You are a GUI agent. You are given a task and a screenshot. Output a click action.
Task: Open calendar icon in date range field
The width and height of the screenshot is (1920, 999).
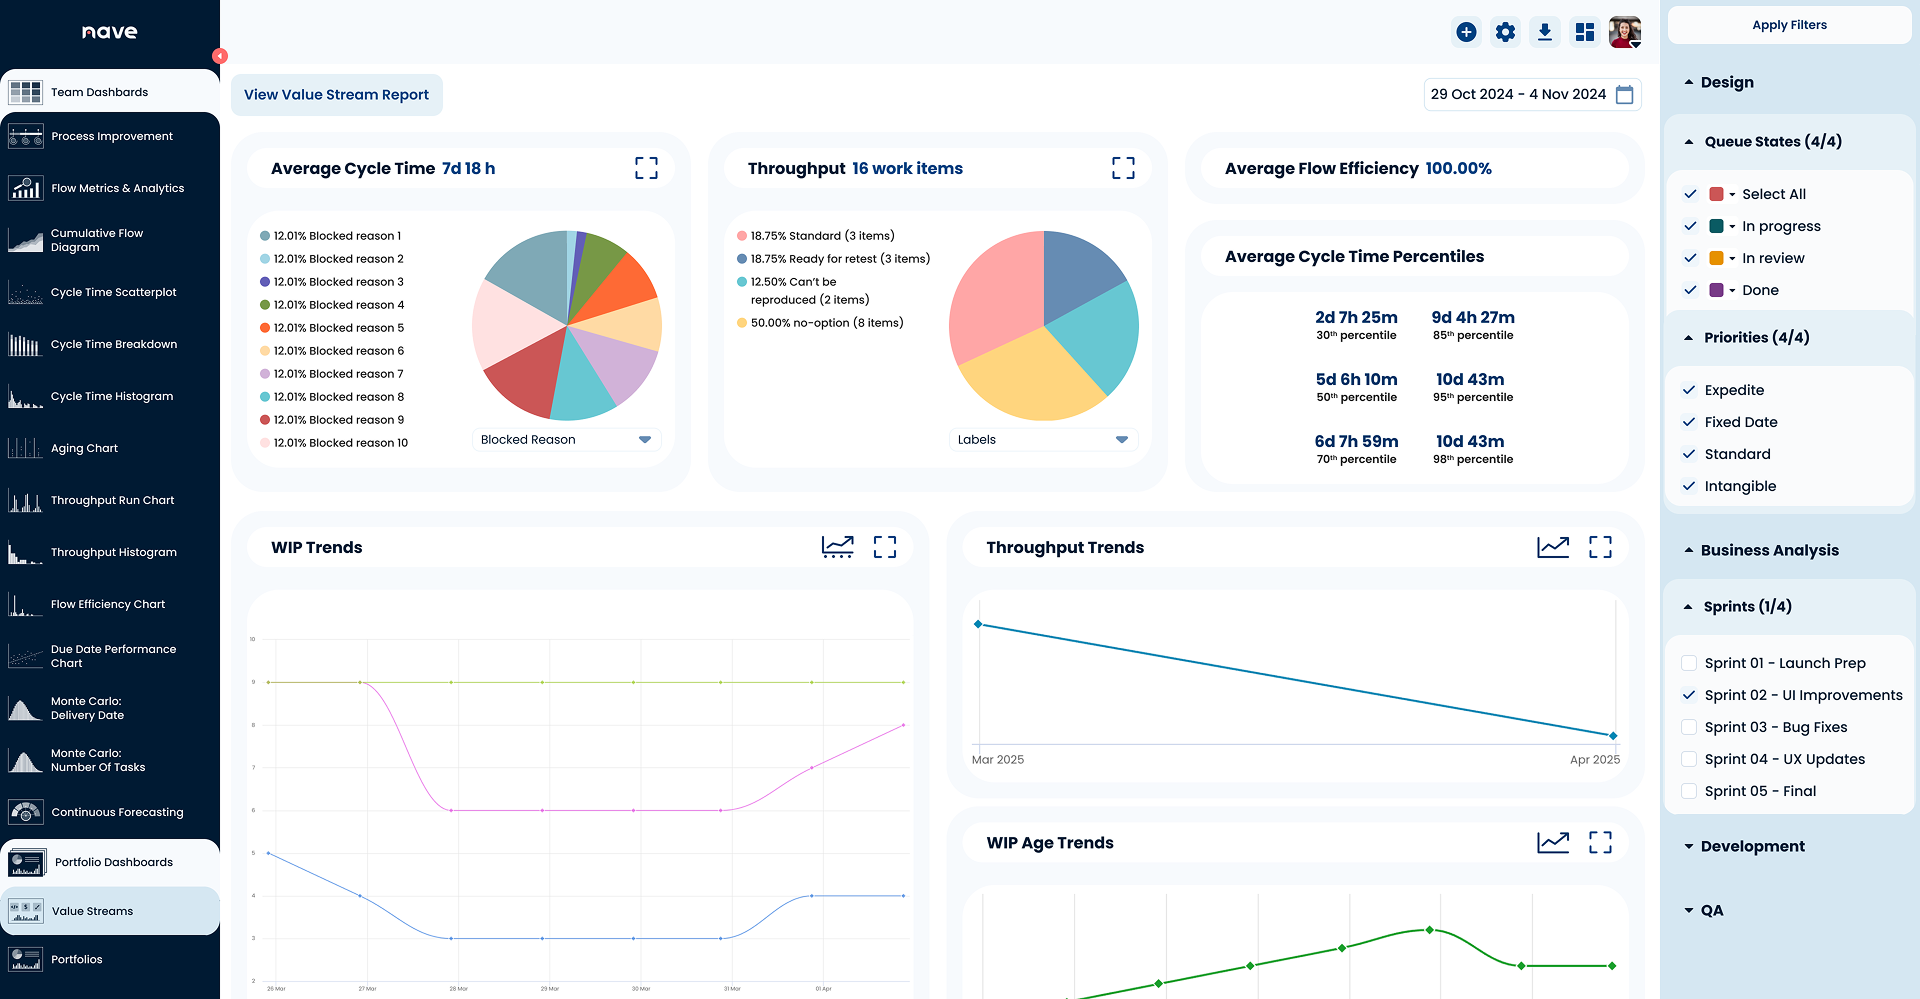(1625, 95)
